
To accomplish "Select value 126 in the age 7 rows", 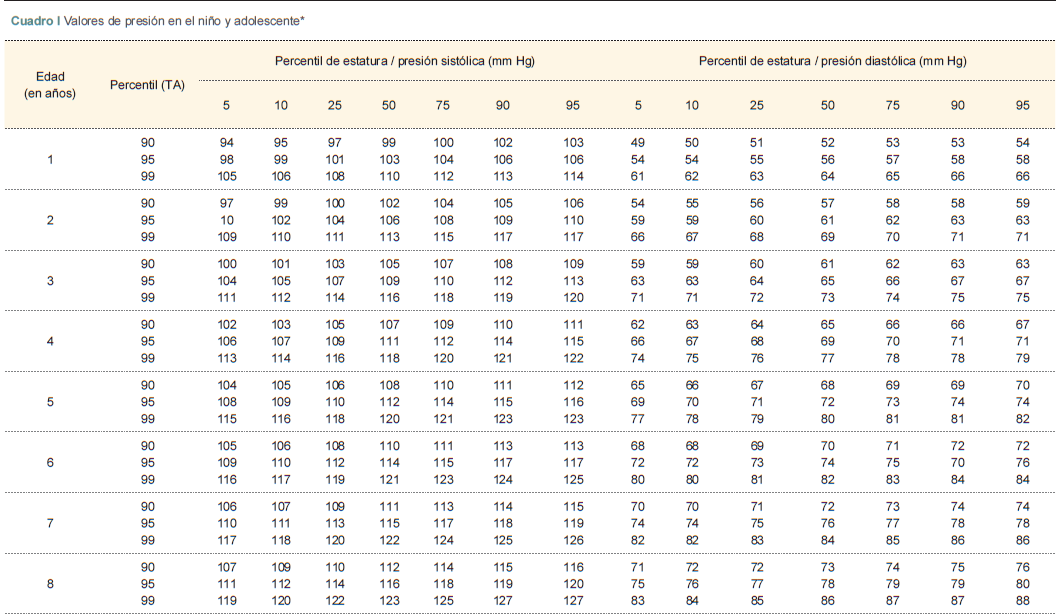I will pos(572,540).
